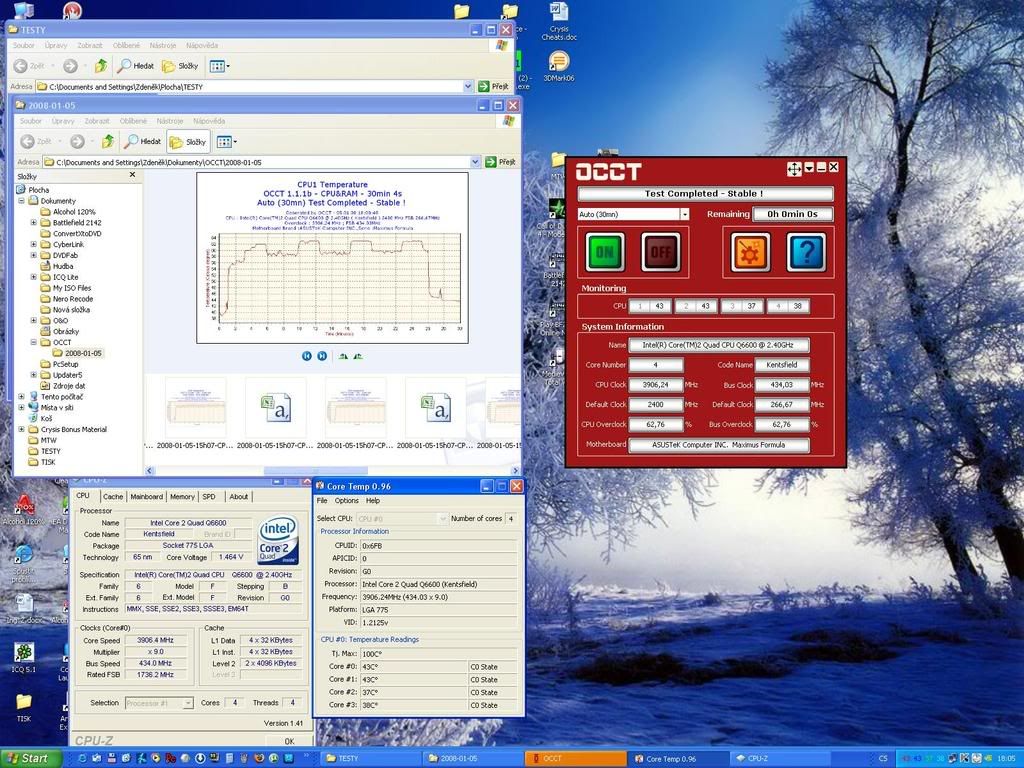Screen dimensions: 1024x768
Task: Start the test with OCCT's green ON button
Action: 605,252
